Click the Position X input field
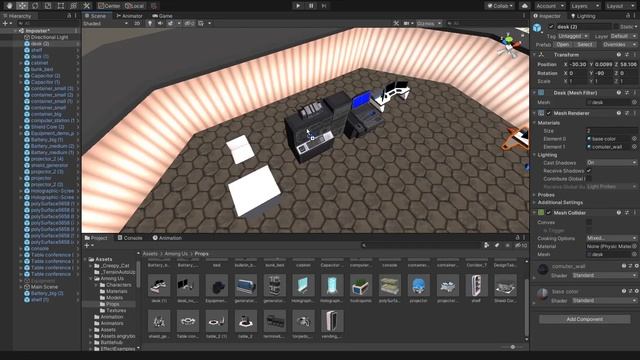The height and width of the screenshot is (360, 640). (x=578, y=64)
